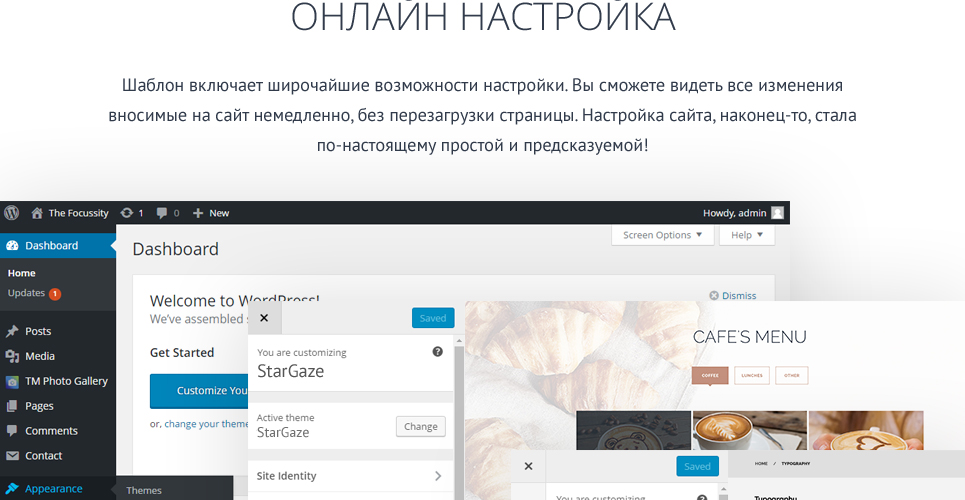The height and width of the screenshot is (500, 965).
Task: Open Updates submenu item
Action: pyautogui.click(x=34, y=294)
